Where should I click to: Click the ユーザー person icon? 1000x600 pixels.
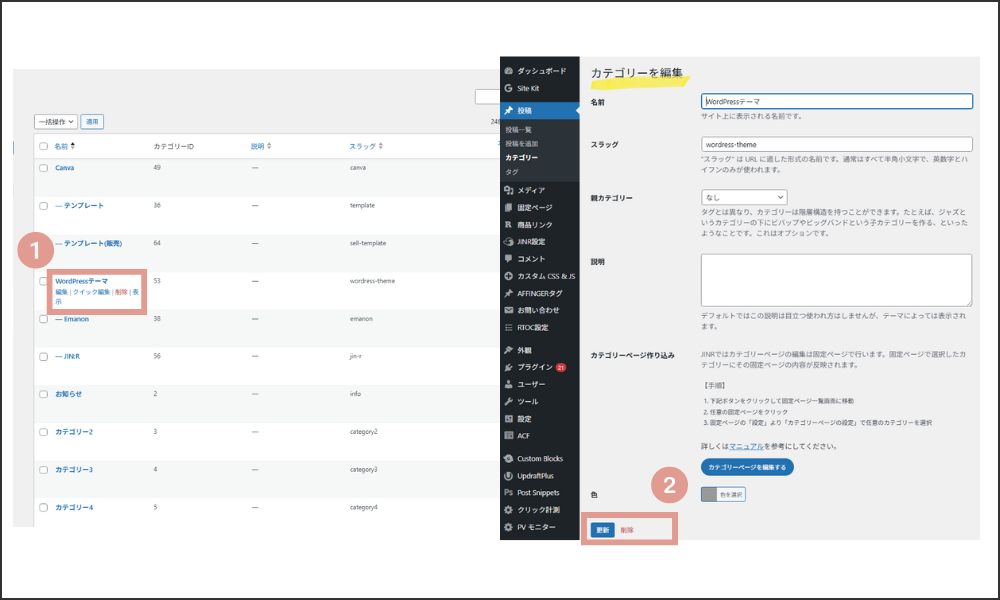[508, 384]
